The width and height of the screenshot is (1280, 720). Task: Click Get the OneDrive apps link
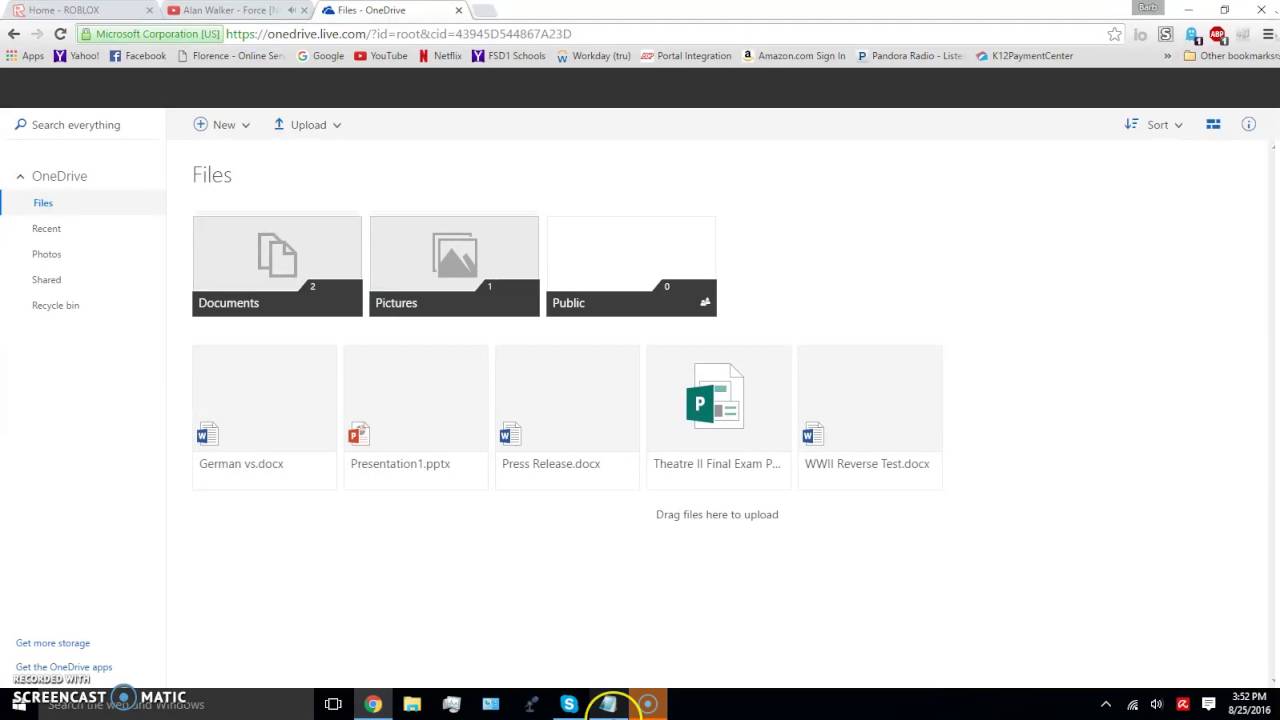(x=64, y=667)
